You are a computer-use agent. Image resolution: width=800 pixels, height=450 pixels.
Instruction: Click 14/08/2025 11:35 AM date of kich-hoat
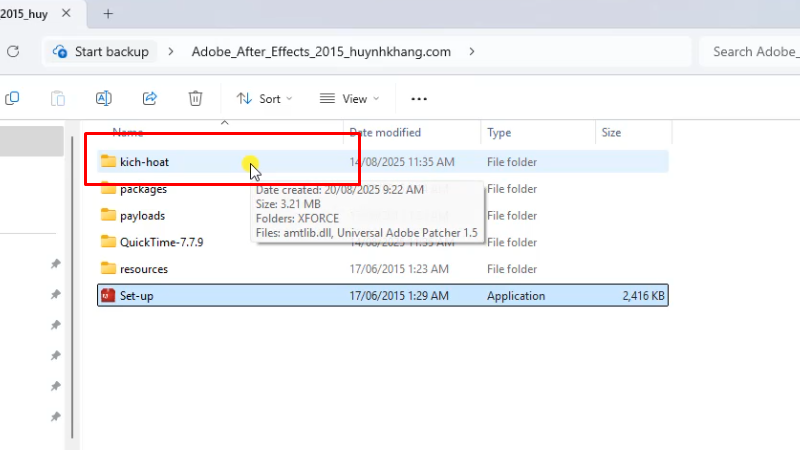402,162
